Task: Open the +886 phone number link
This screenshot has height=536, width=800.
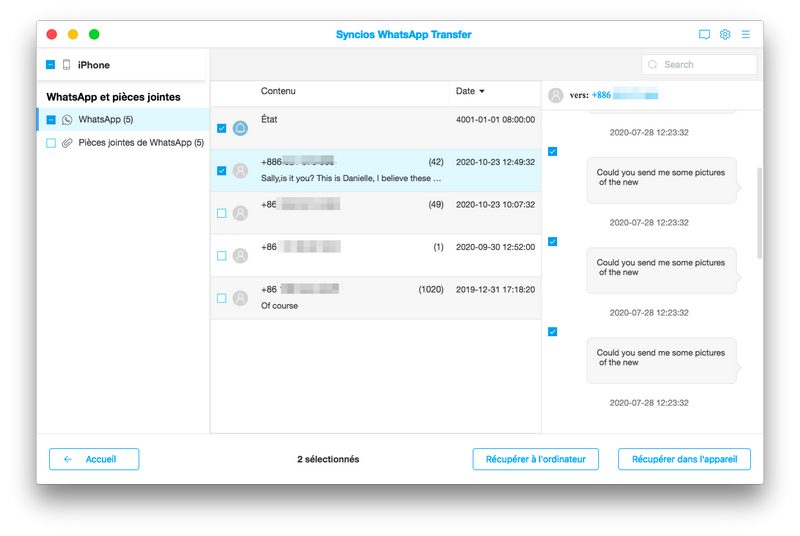Action: (624, 95)
